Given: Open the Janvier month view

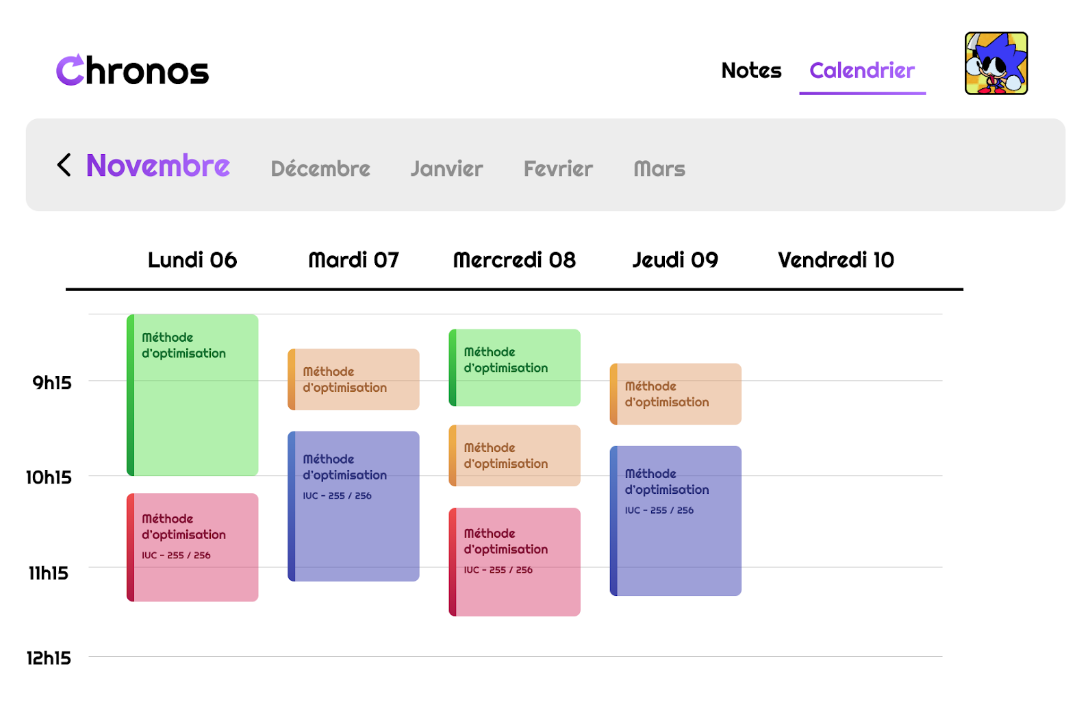Looking at the screenshot, I should [446, 168].
